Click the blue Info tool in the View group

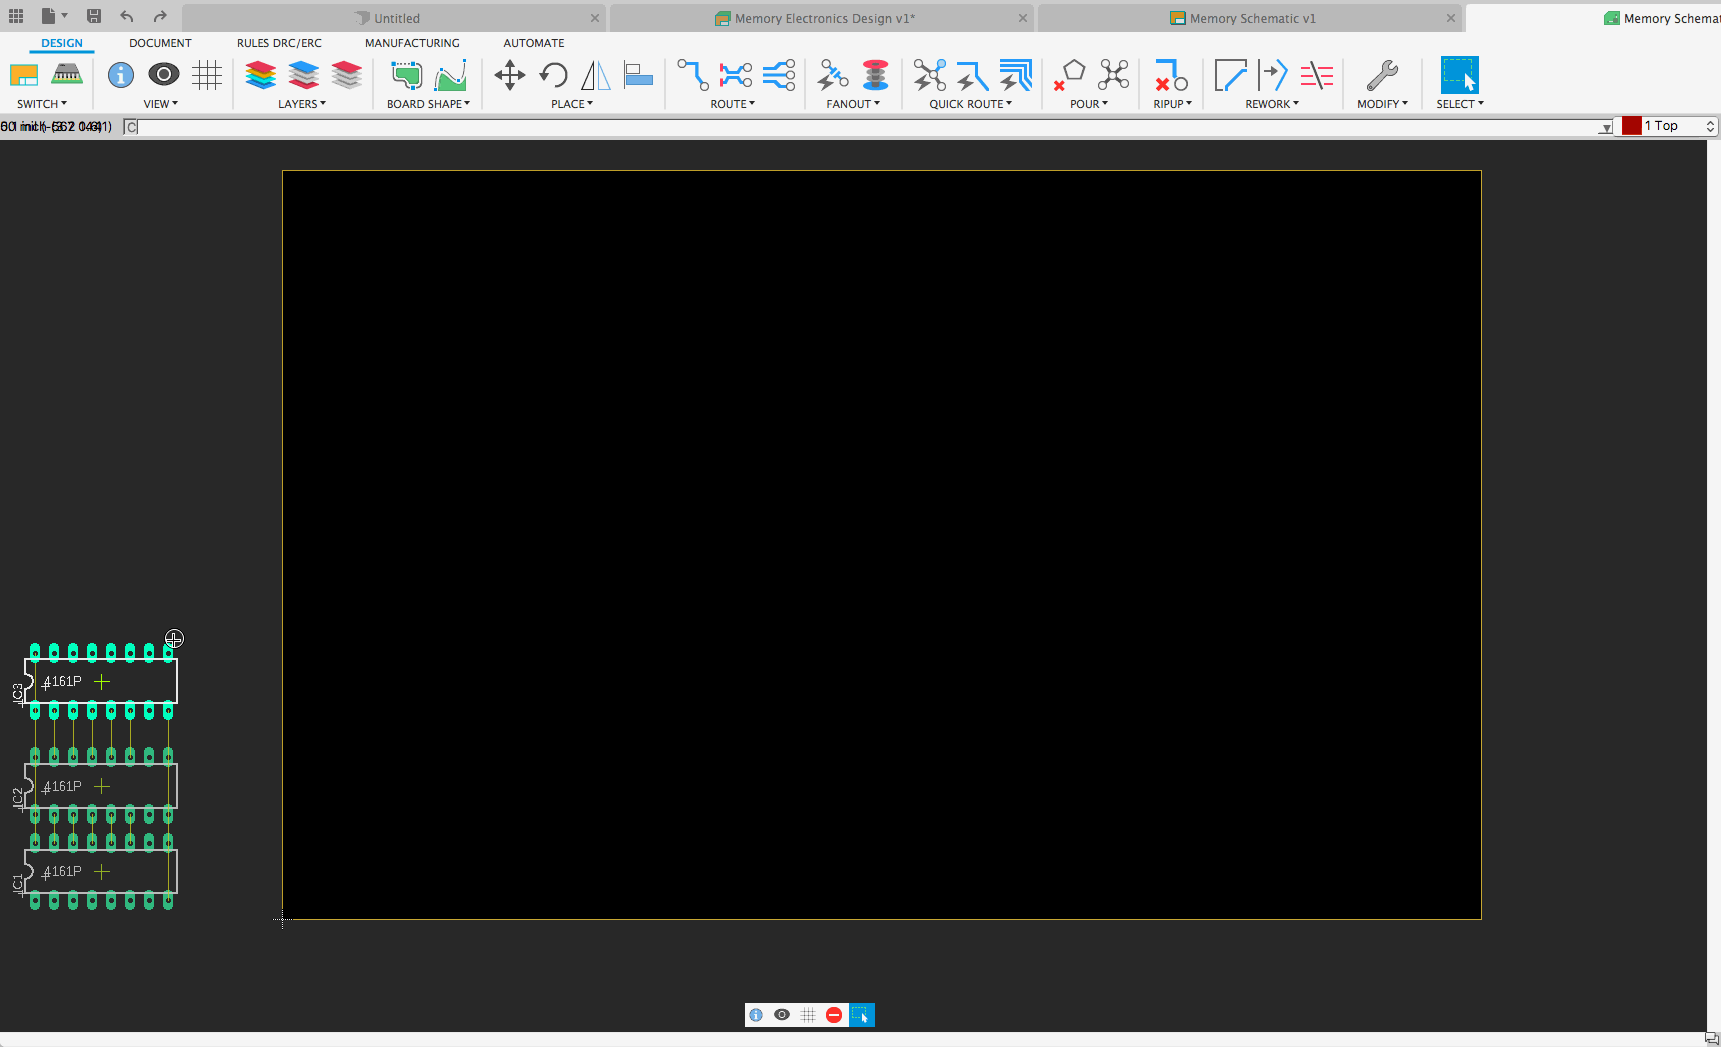click(x=121, y=75)
